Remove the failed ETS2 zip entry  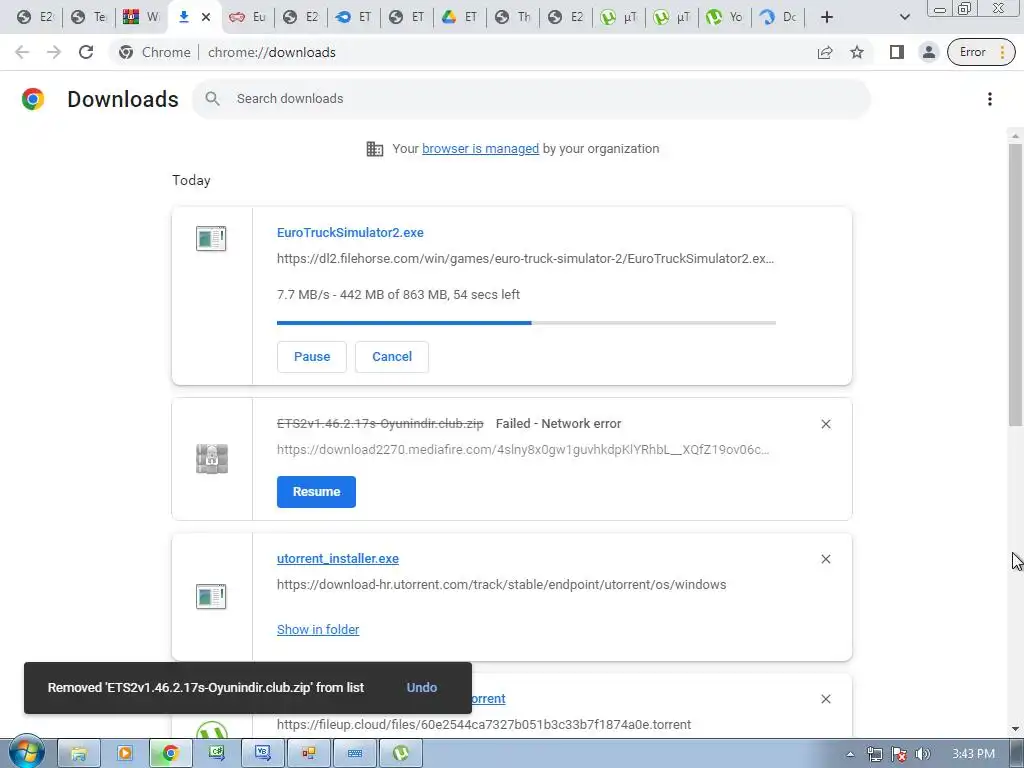[x=825, y=424]
